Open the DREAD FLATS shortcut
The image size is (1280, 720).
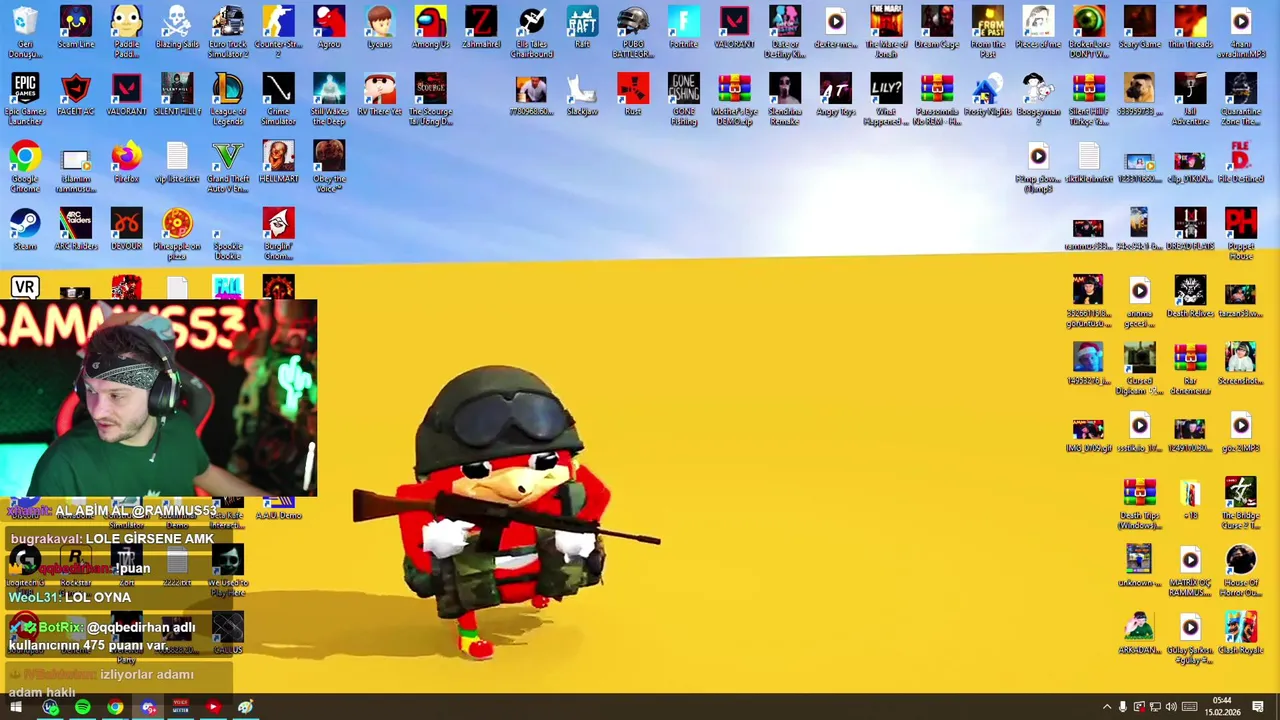pos(1190,229)
